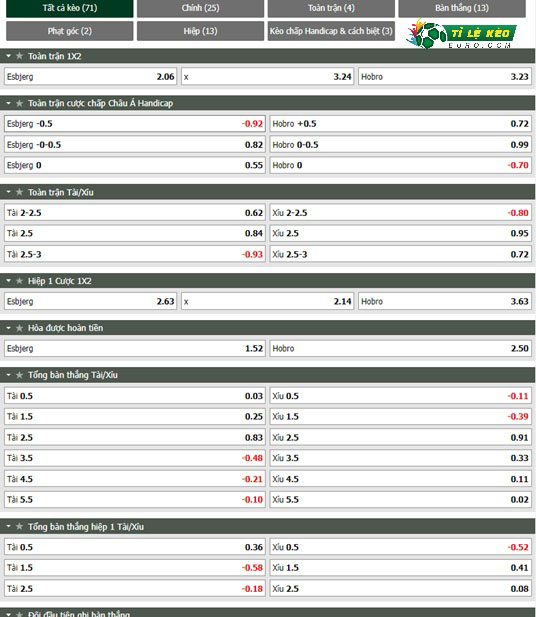The width and height of the screenshot is (536, 617).
Task: Mark Toàn trận Tài/Xỉu section as favorite star
Action: pos(19,192)
